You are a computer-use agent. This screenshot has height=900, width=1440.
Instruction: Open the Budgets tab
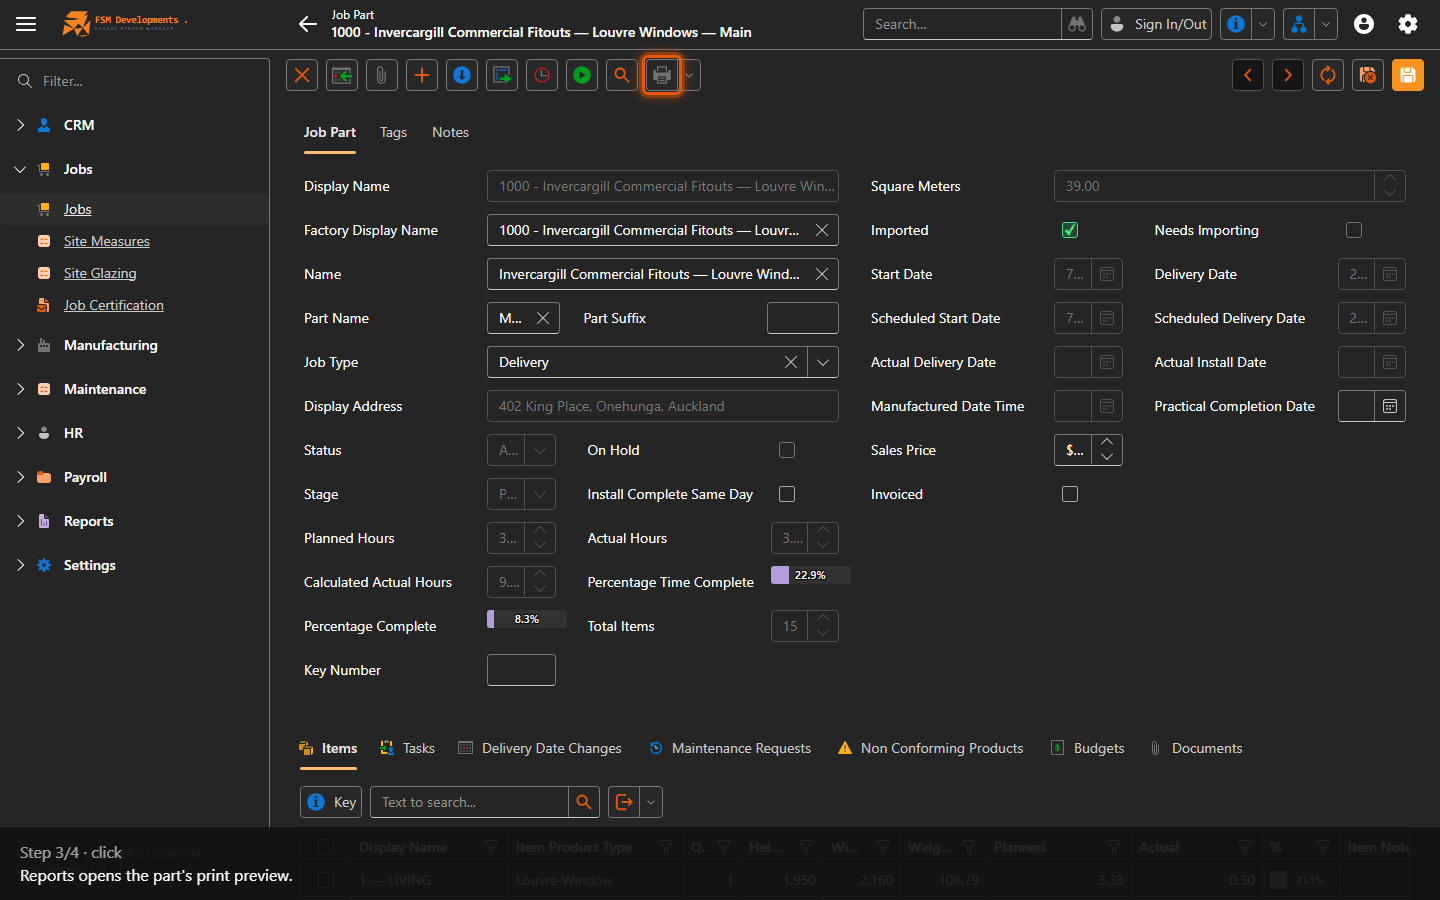point(1087,748)
